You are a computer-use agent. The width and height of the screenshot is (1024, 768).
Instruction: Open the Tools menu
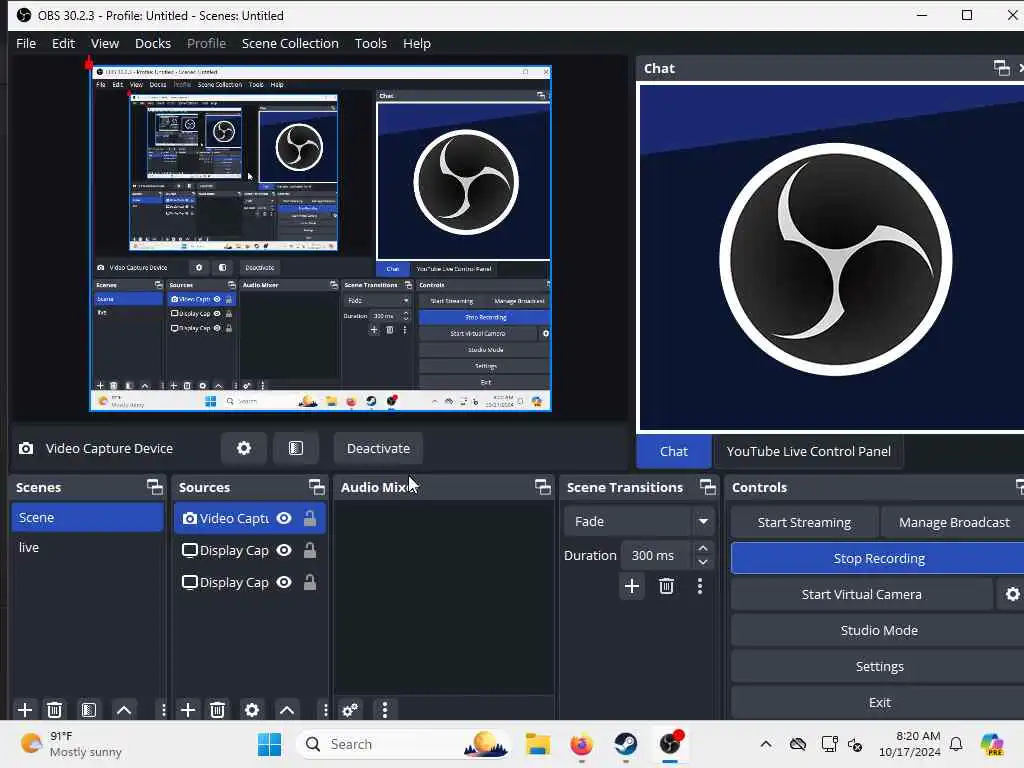click(370, 43)
